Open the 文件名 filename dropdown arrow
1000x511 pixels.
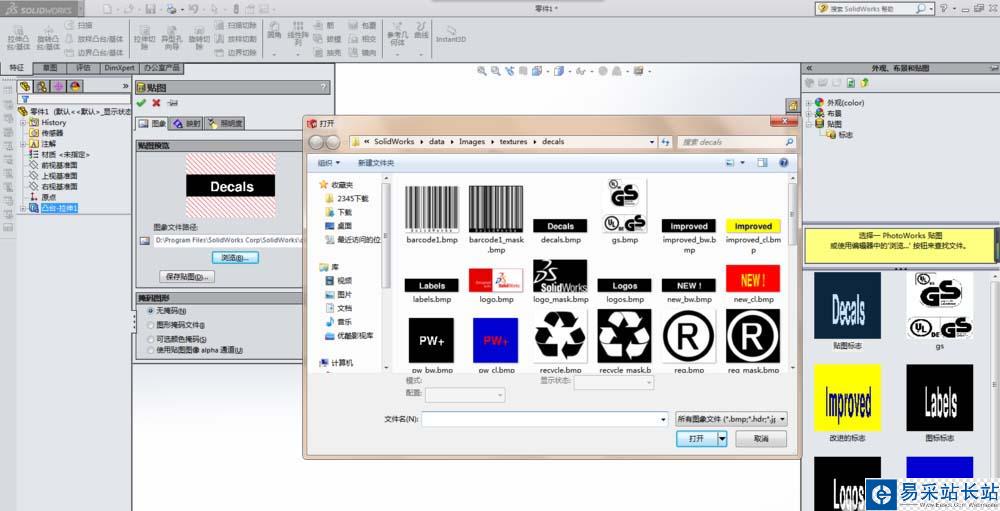pos(663,419)
